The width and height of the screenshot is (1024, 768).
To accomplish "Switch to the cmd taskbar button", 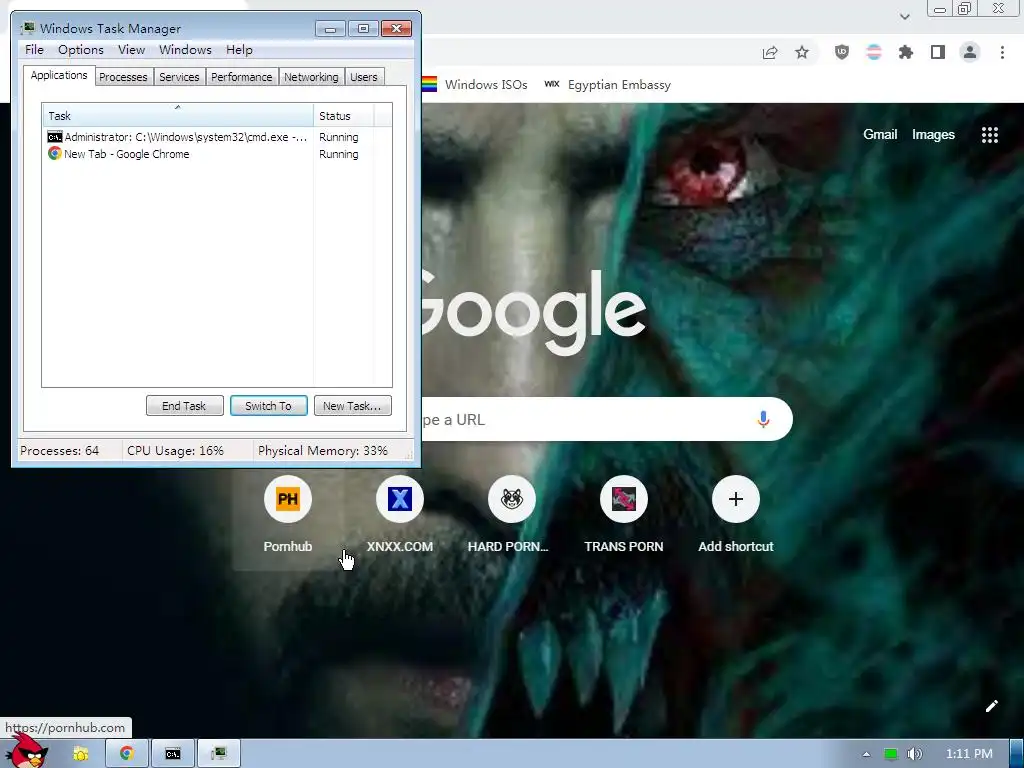I will pos(173,754).
